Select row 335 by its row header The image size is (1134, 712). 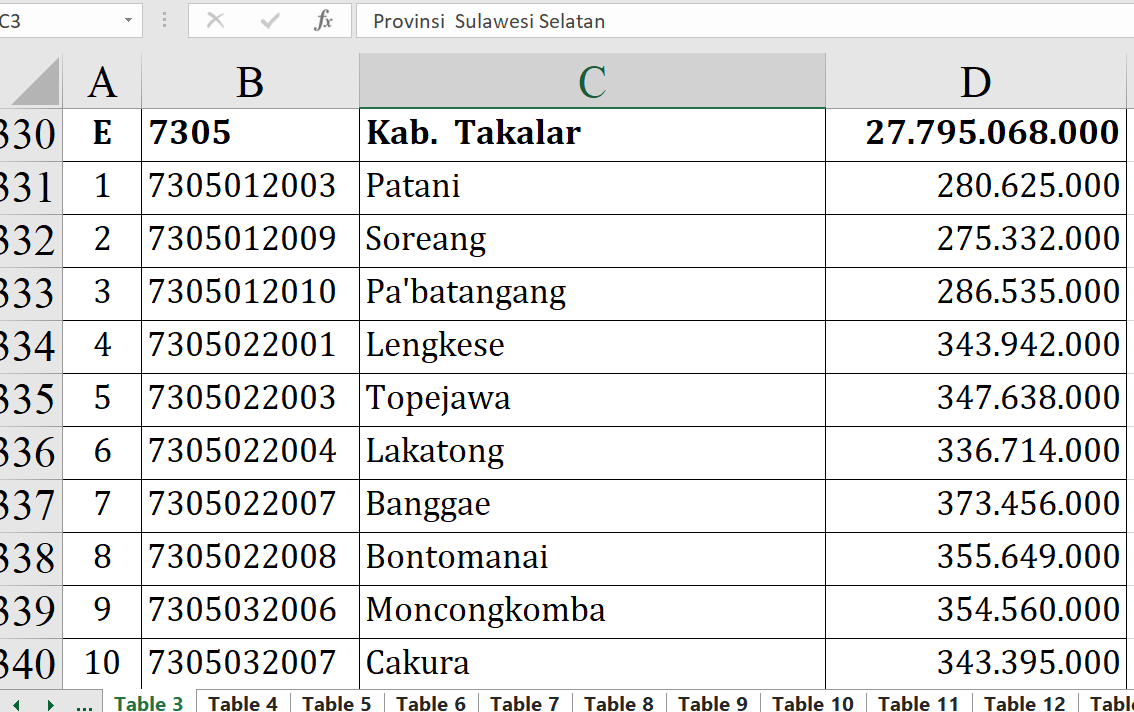click(30, 399)
